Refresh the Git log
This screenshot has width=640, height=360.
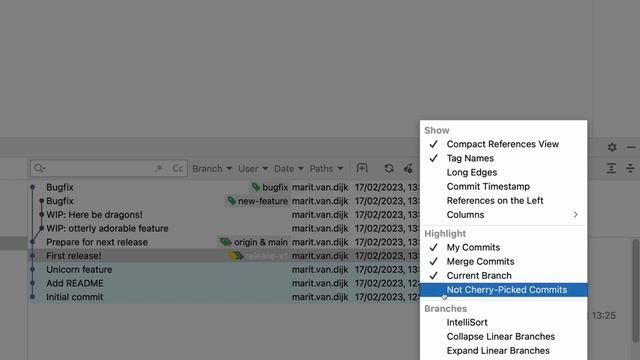[x=389, y=168]
